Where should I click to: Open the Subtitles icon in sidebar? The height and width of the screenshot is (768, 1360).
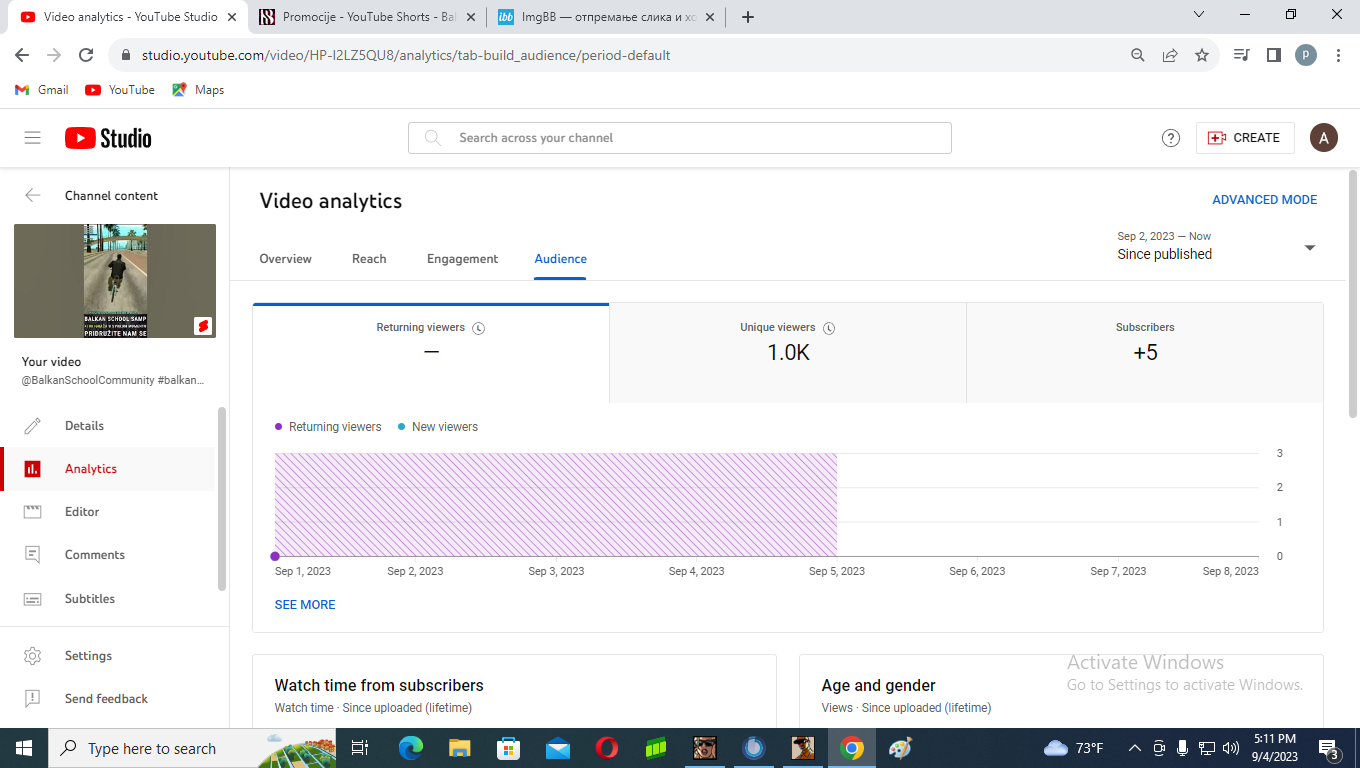pos(33,599)
